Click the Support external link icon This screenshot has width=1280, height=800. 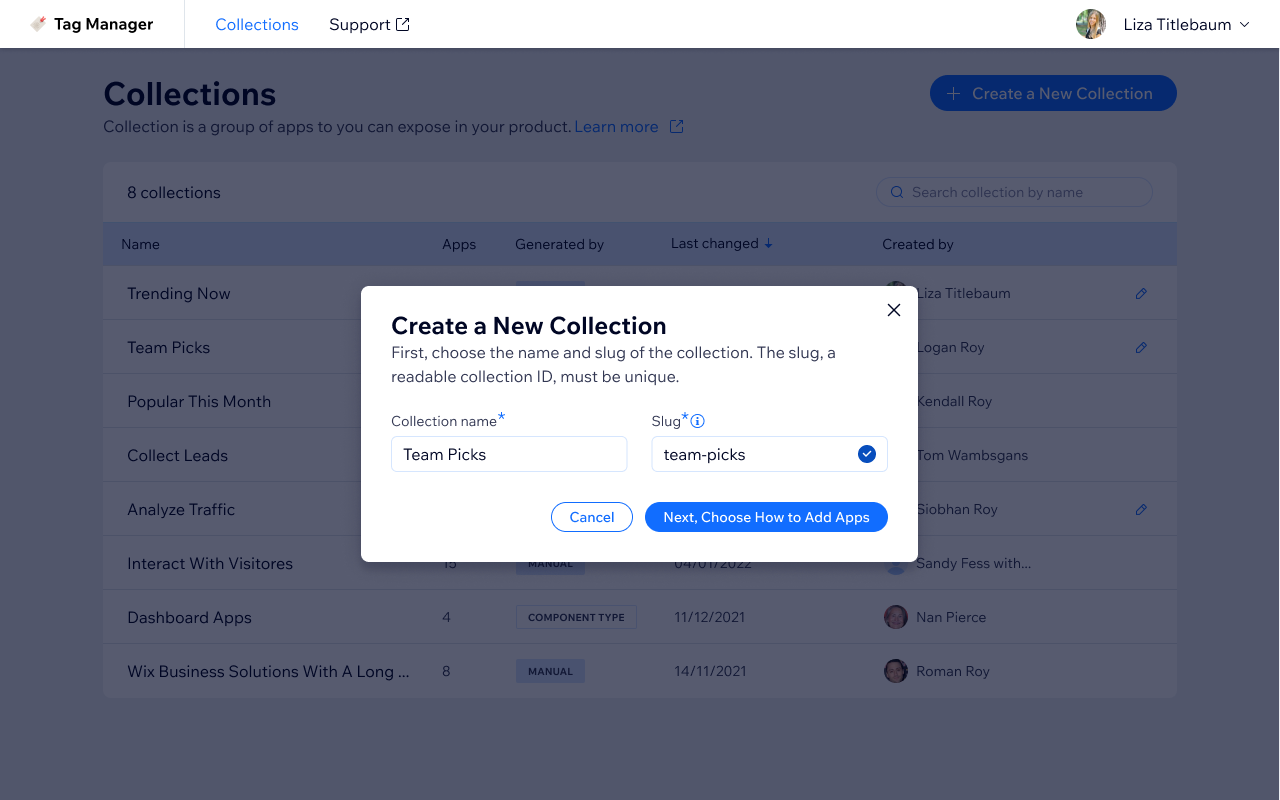point(403,24)
